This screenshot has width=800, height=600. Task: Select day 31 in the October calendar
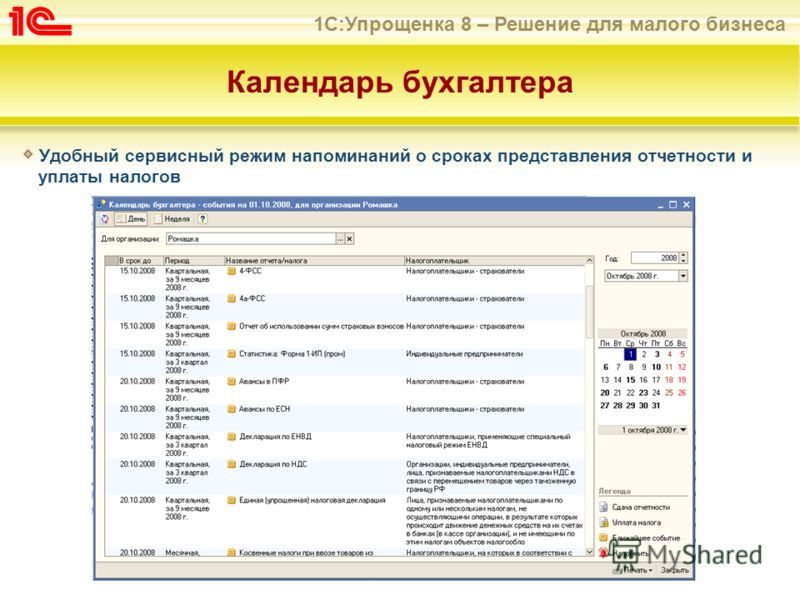656,405
